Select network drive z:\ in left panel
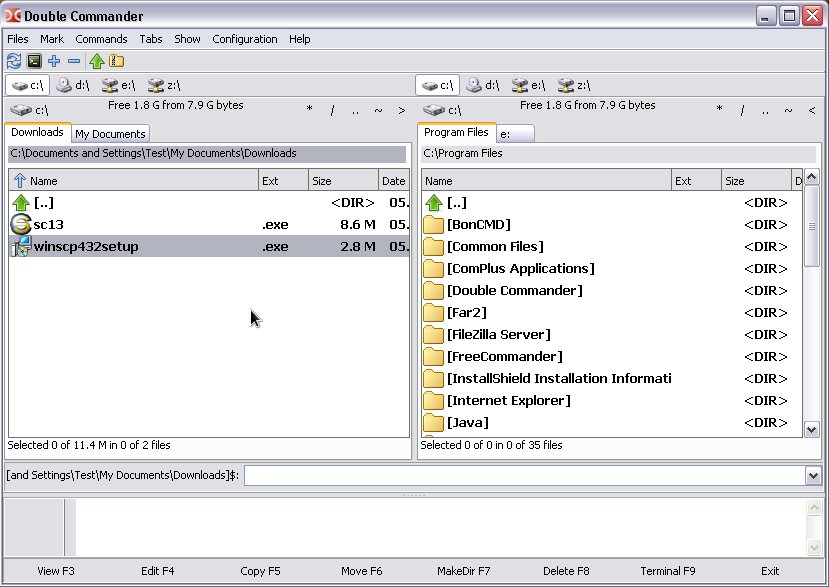 [x=164, y=85]
